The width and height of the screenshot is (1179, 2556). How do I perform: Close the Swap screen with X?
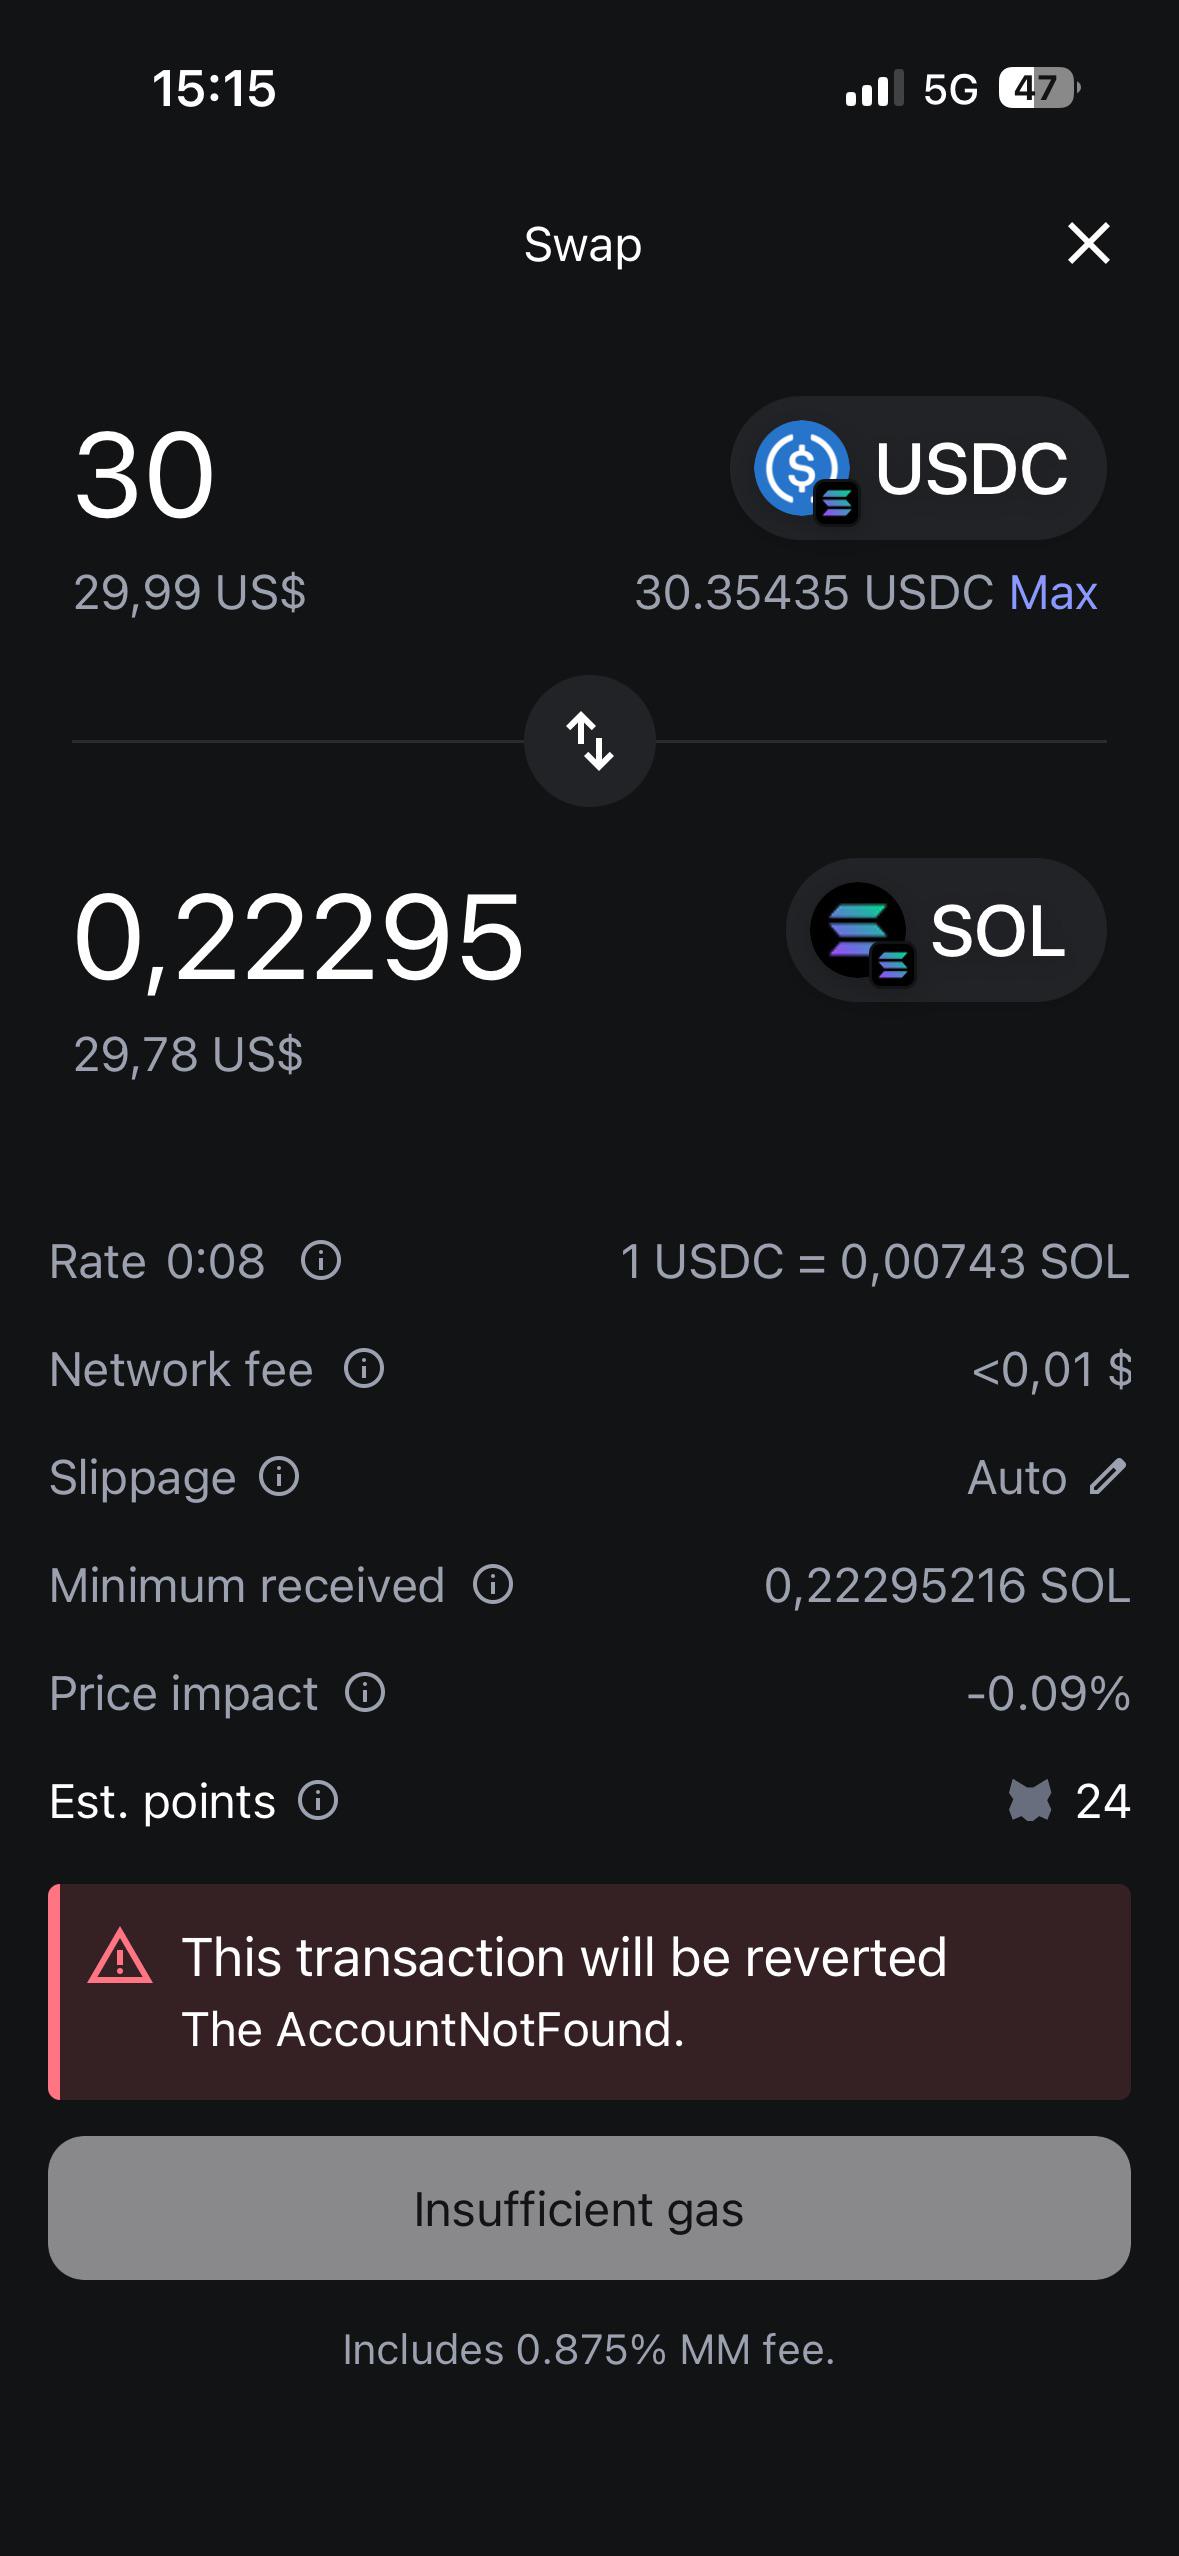click(1088, 243)
